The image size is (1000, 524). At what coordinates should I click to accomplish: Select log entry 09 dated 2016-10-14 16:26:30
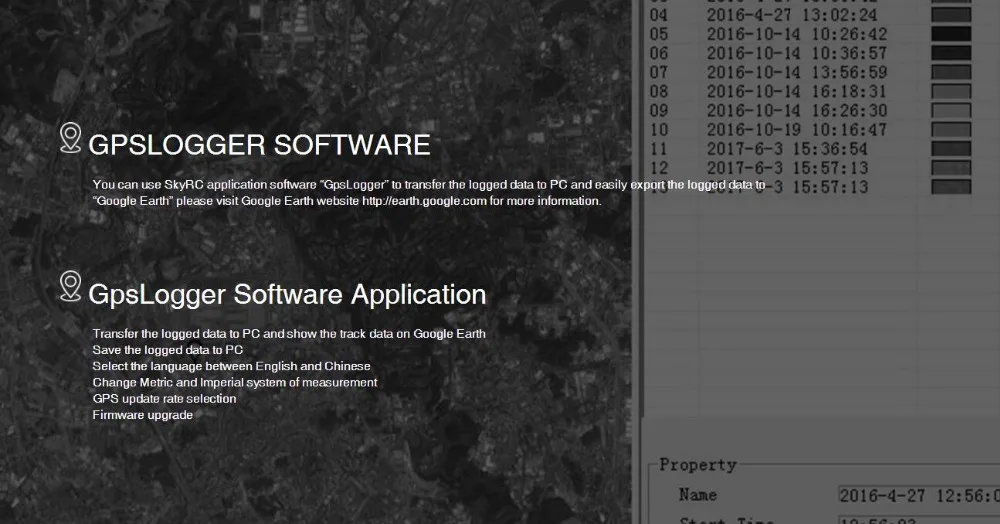coord(810,110)
